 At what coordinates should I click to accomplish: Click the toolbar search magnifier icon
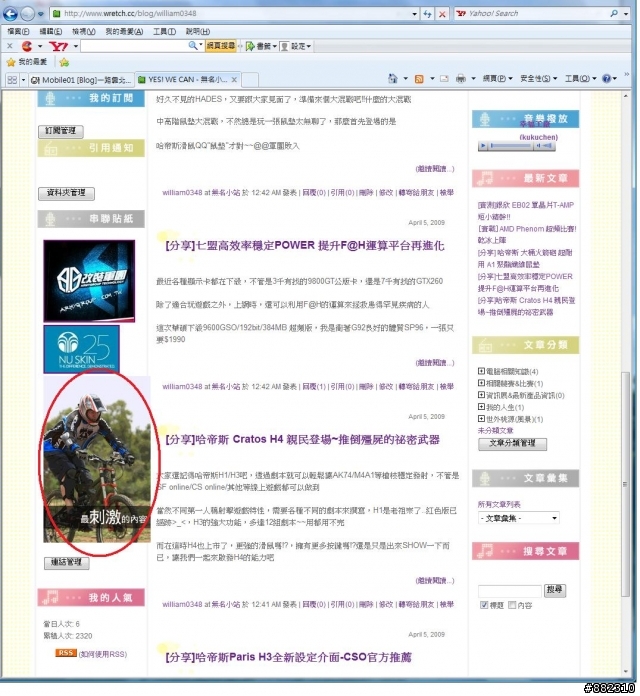pyautogui.click(x=193, y=46)
